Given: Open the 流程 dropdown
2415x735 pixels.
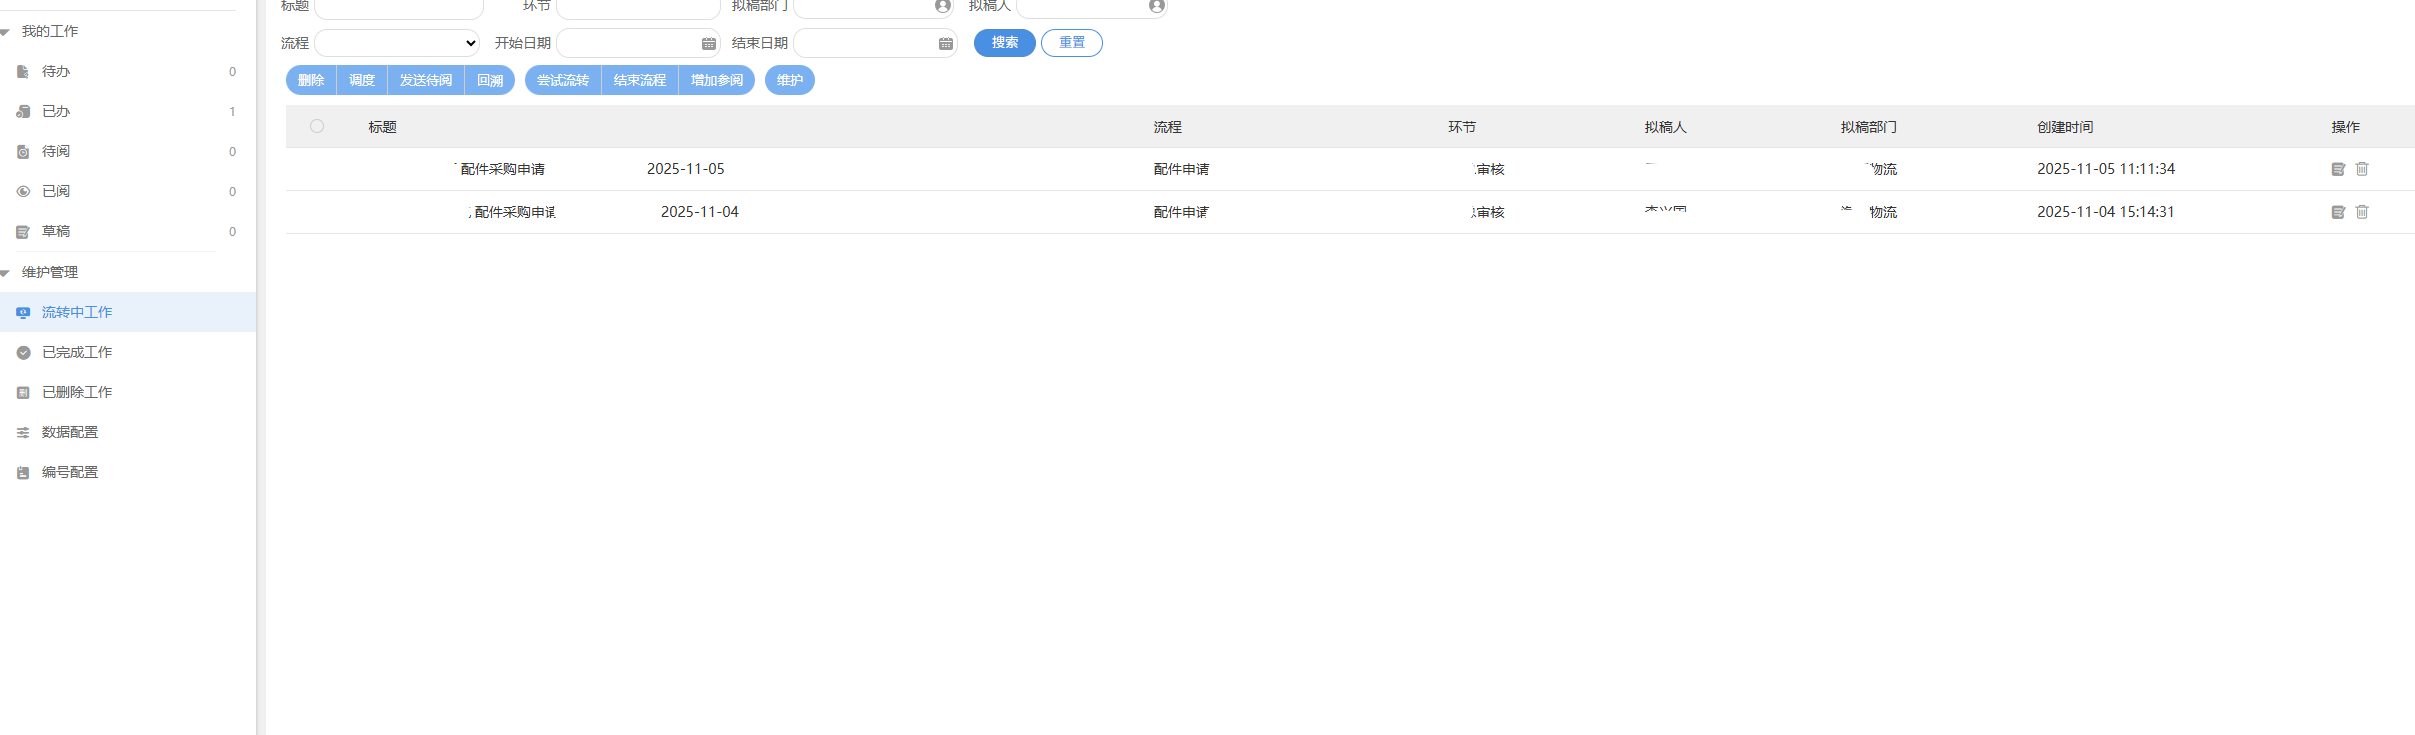Looking at the screenshot, I should (x=398, y=43).
